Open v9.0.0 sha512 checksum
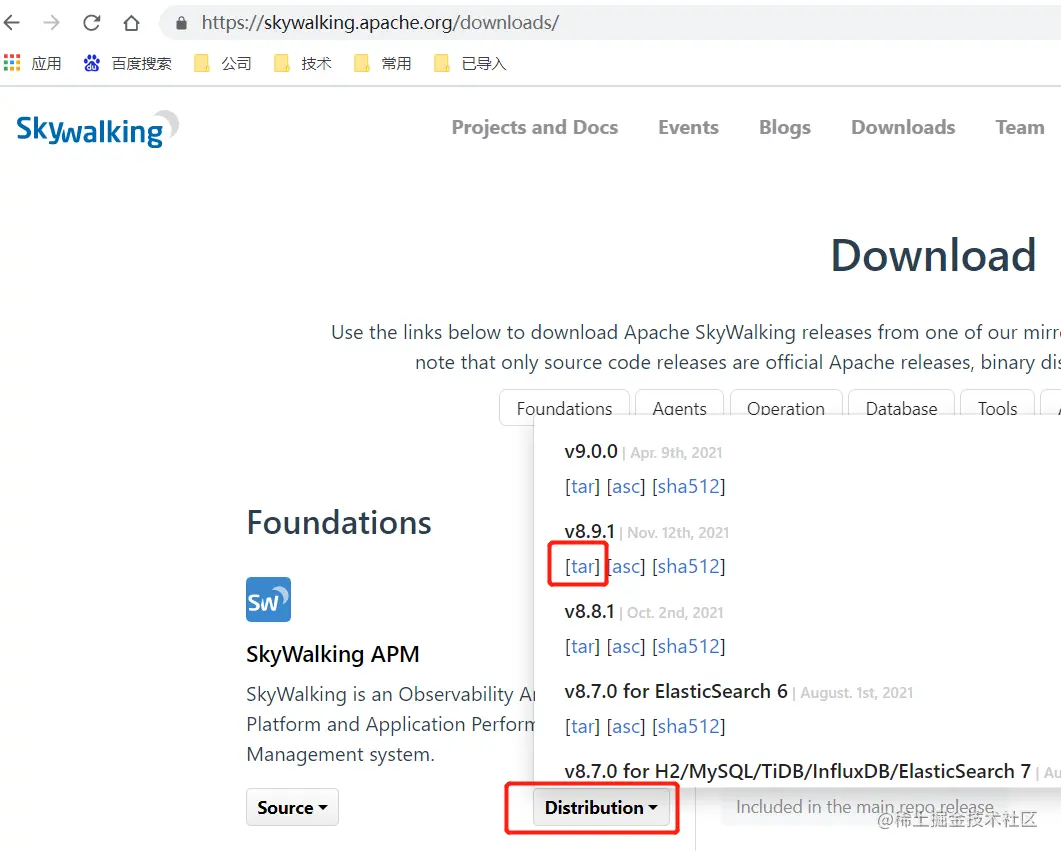This screenshot has width=1061, height=853. click(x=688, y=486)
